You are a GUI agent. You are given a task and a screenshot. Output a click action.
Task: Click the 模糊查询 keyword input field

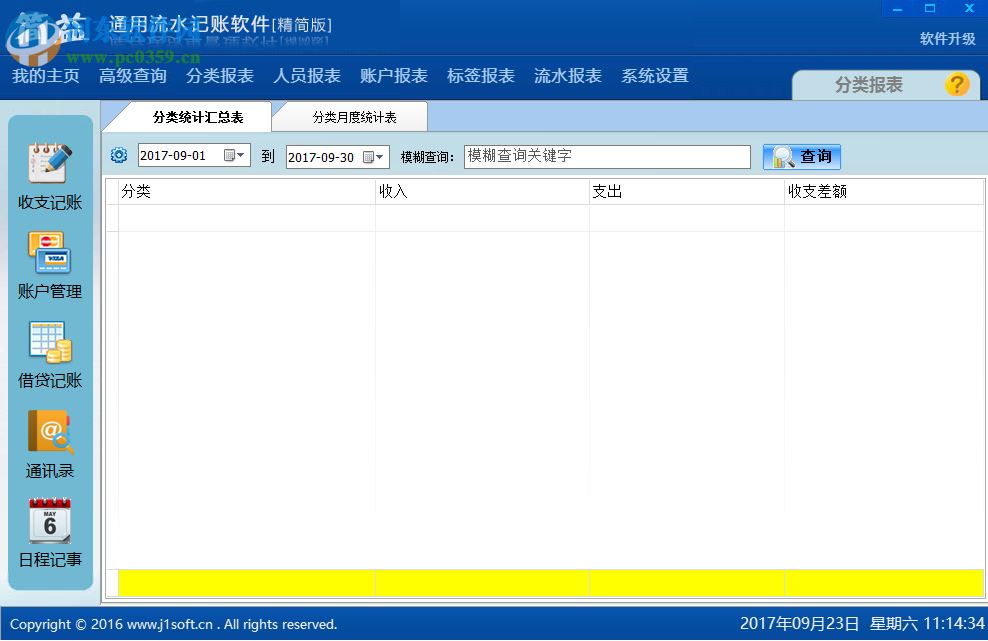point(607,156)
